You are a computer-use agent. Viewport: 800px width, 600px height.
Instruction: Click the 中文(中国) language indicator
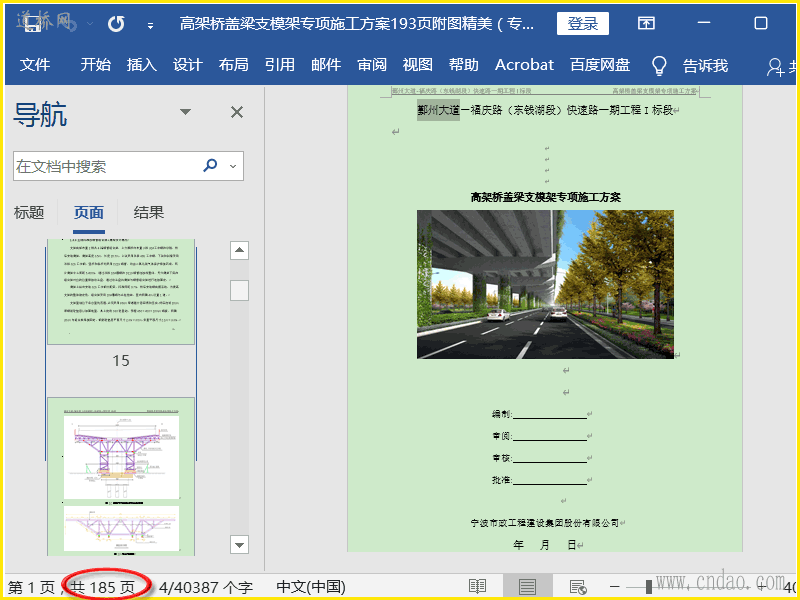pos(311,587)
